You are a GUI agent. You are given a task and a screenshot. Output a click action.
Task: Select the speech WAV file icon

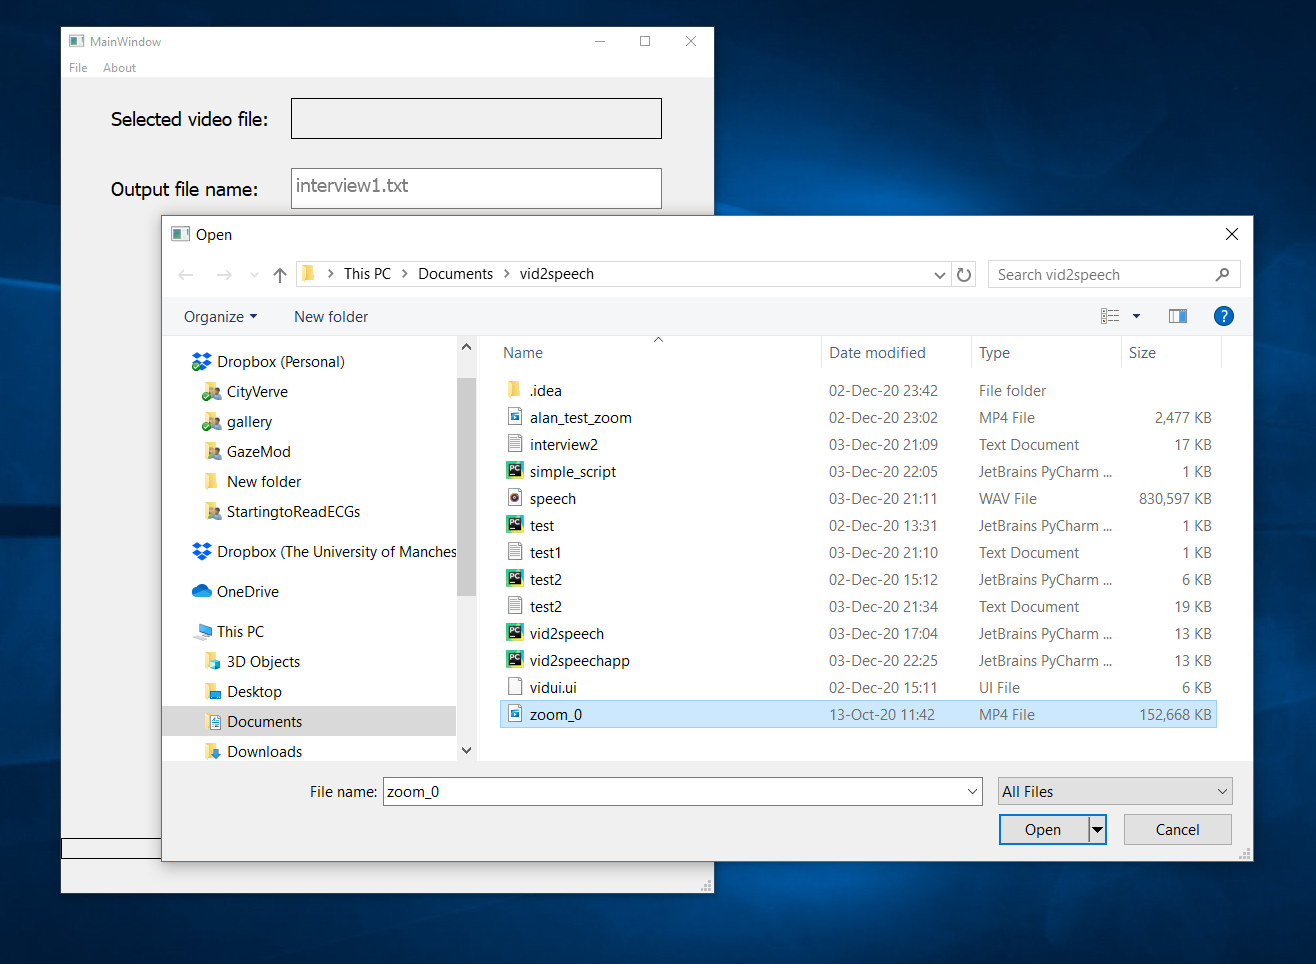point(515,498)
